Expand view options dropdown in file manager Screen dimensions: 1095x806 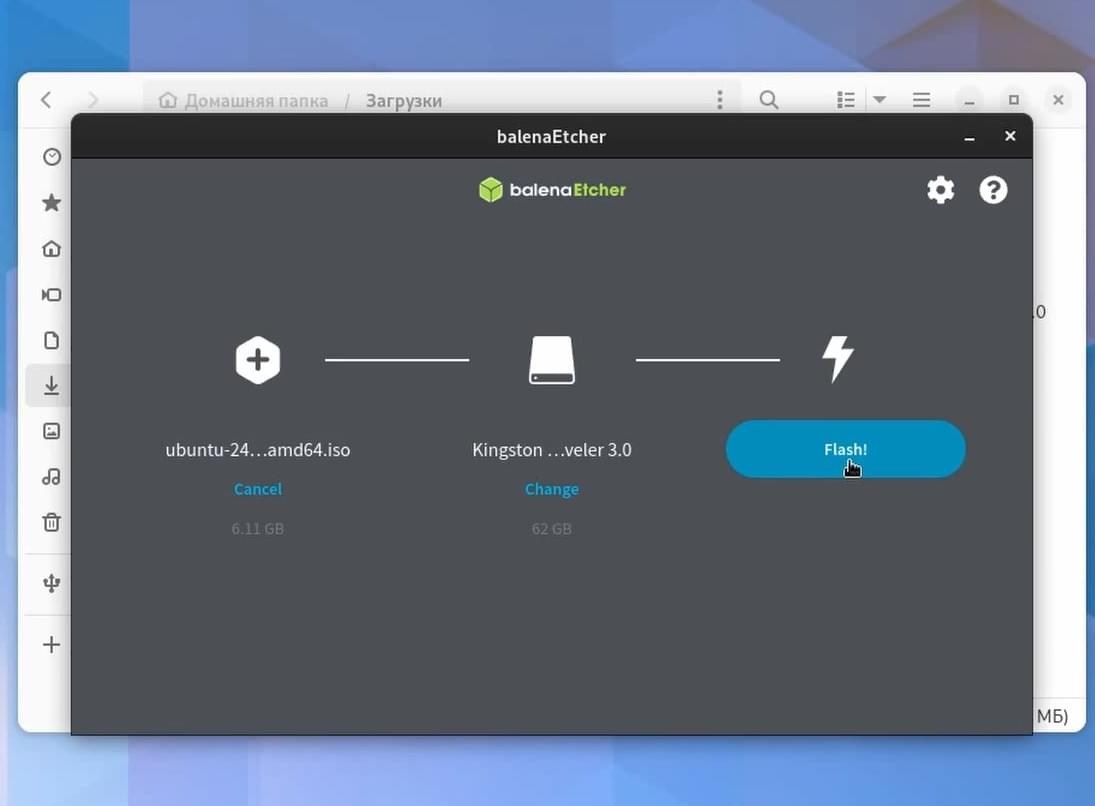pyautogui.click(x=880, y=100)
